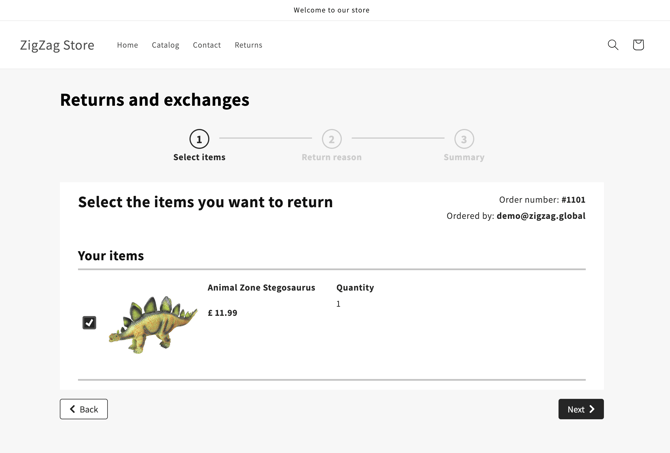Uncheck the Animal Zone Stegosaurus checkbox

tap(89, 323)
